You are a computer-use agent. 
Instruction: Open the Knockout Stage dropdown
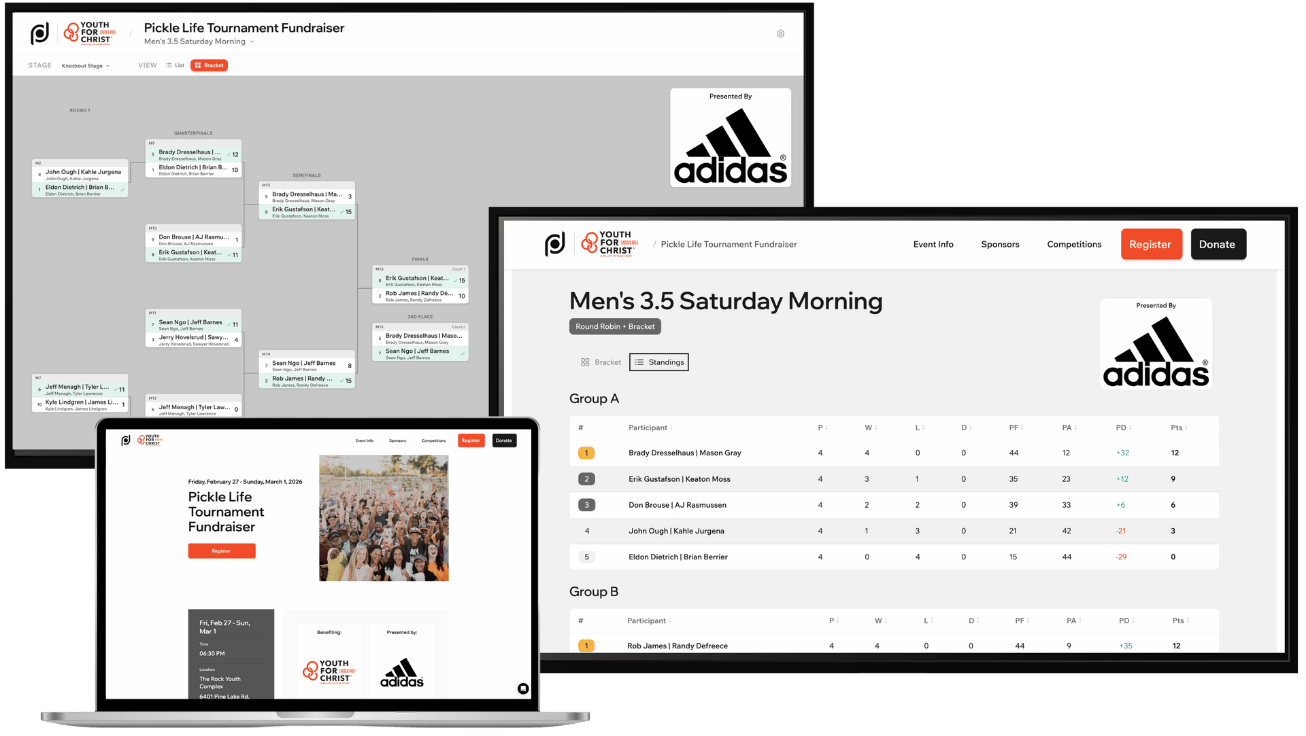click(x=86, y=66)
